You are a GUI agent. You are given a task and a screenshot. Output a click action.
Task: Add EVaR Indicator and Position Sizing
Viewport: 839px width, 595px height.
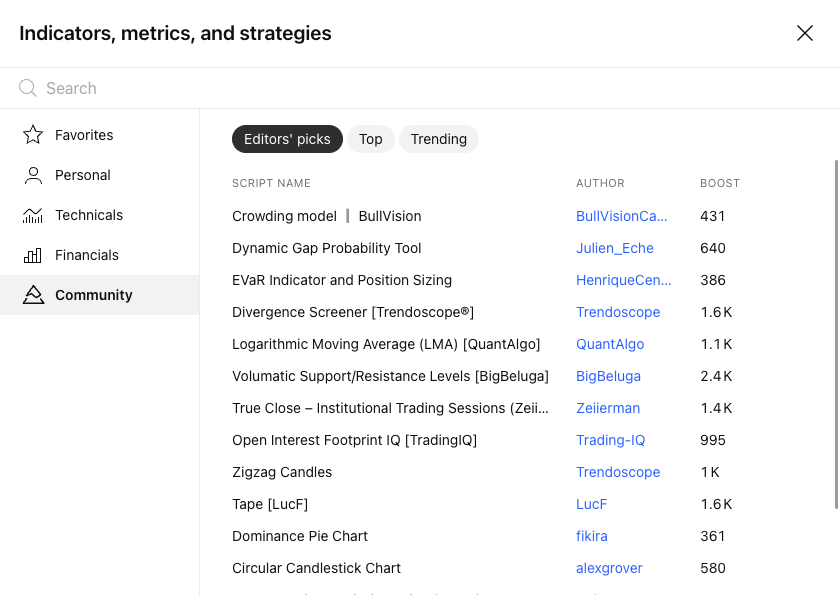342,280
